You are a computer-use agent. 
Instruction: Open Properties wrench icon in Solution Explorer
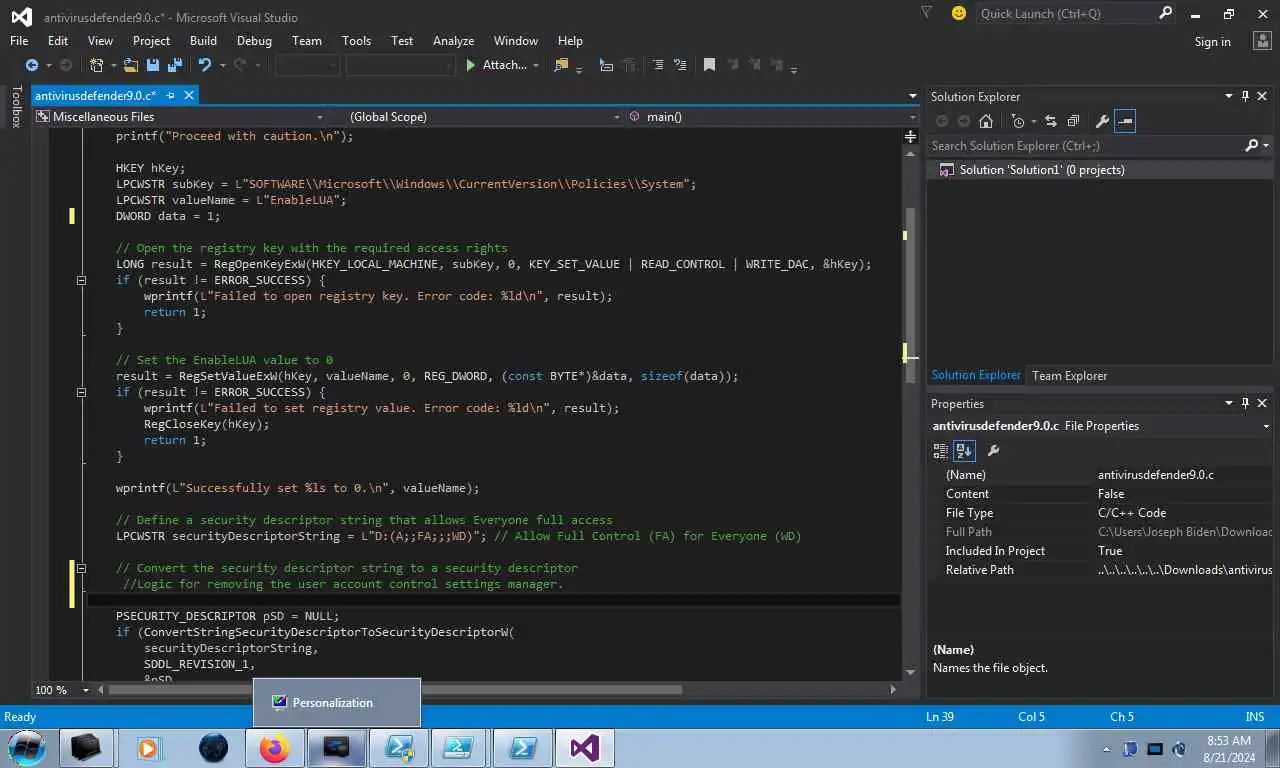coord(1102,121)
